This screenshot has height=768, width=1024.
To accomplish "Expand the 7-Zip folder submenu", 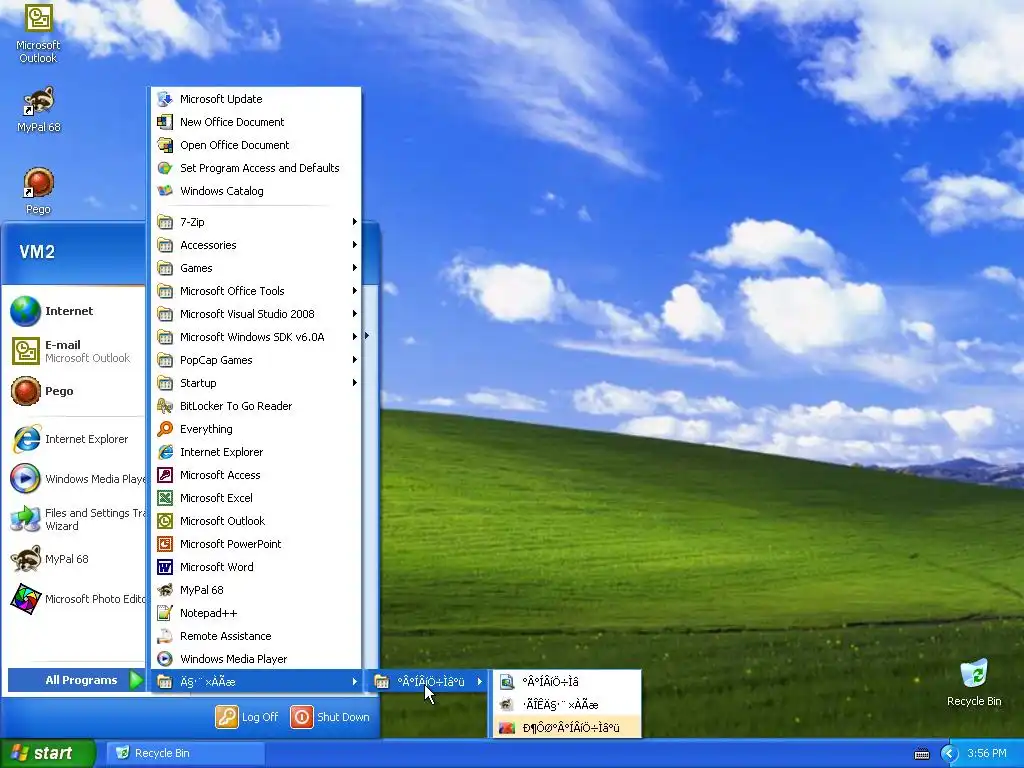I will pos(256,222).
